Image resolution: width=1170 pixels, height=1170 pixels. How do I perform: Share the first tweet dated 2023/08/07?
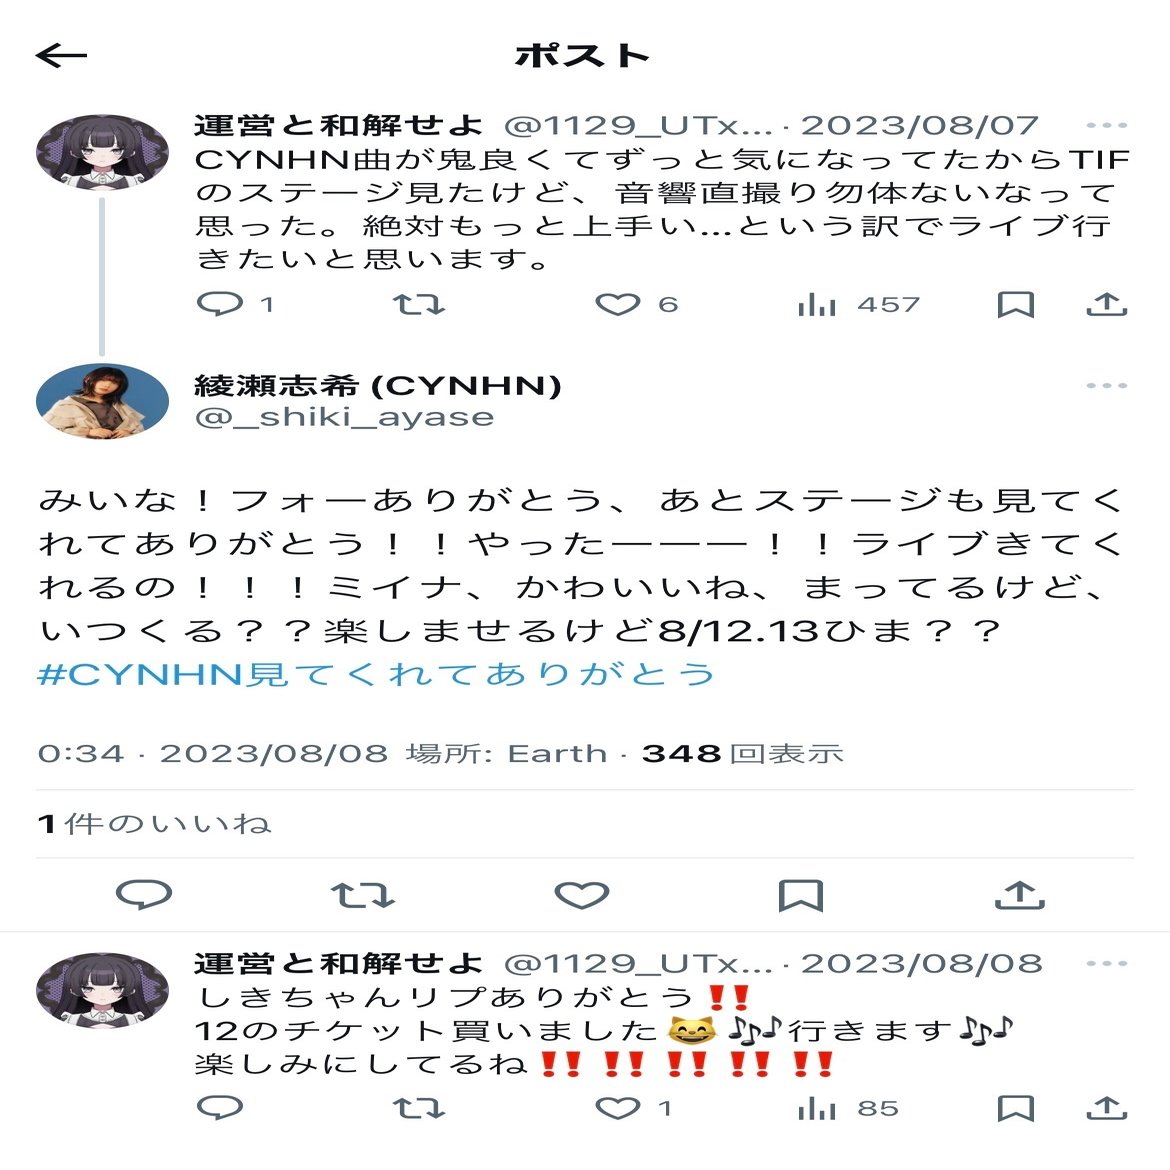tap(1107, 304)
